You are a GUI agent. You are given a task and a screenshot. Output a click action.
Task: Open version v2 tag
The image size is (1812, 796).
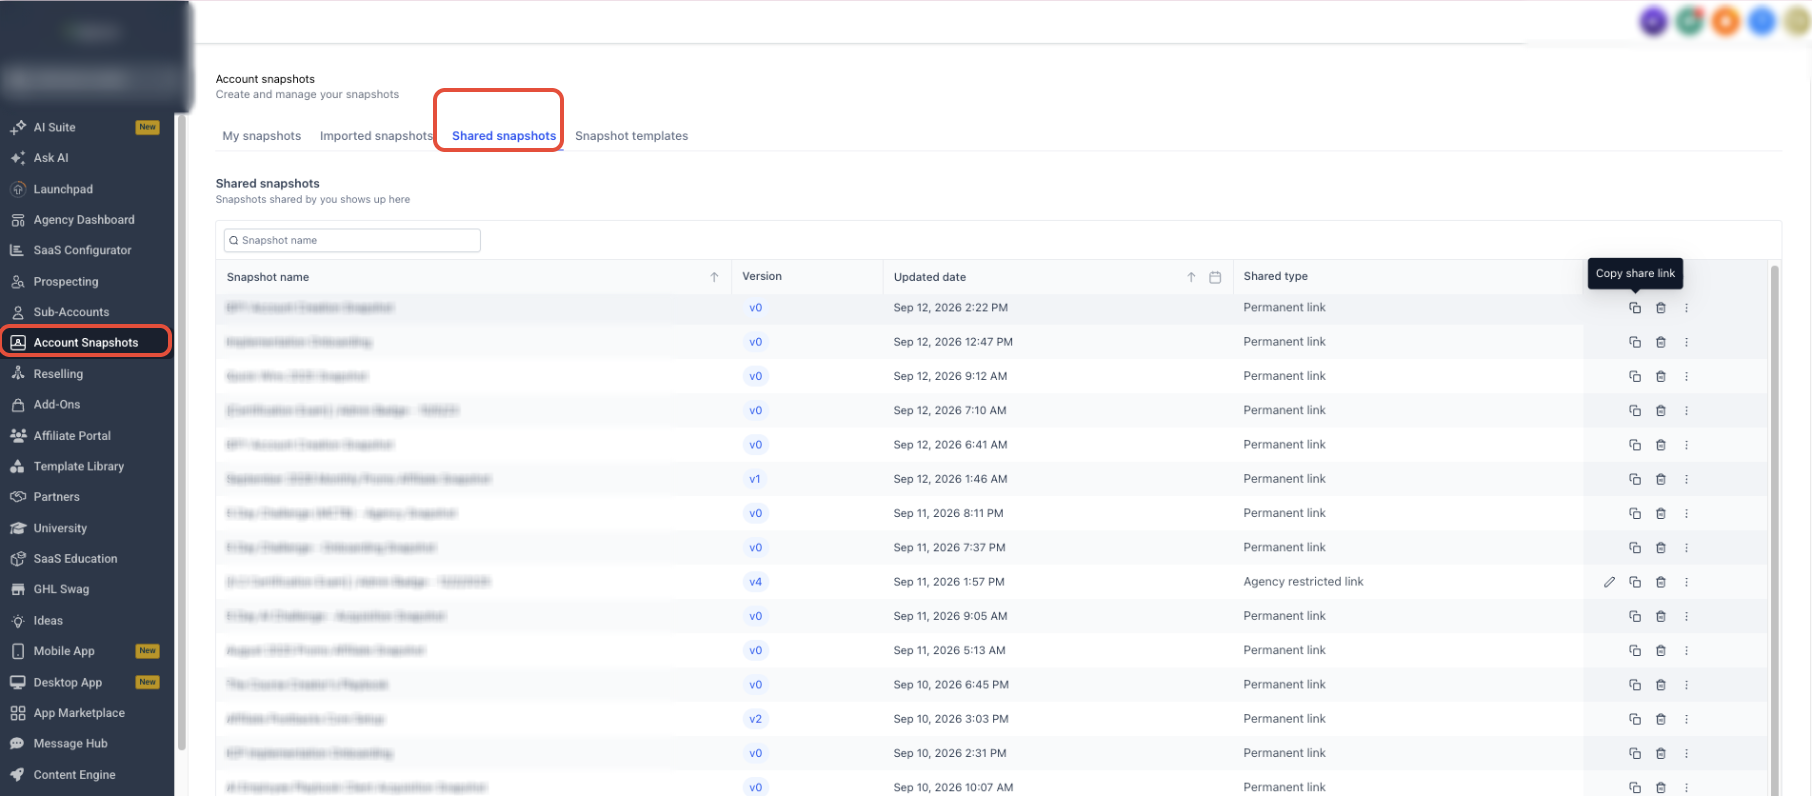(755, 719)
